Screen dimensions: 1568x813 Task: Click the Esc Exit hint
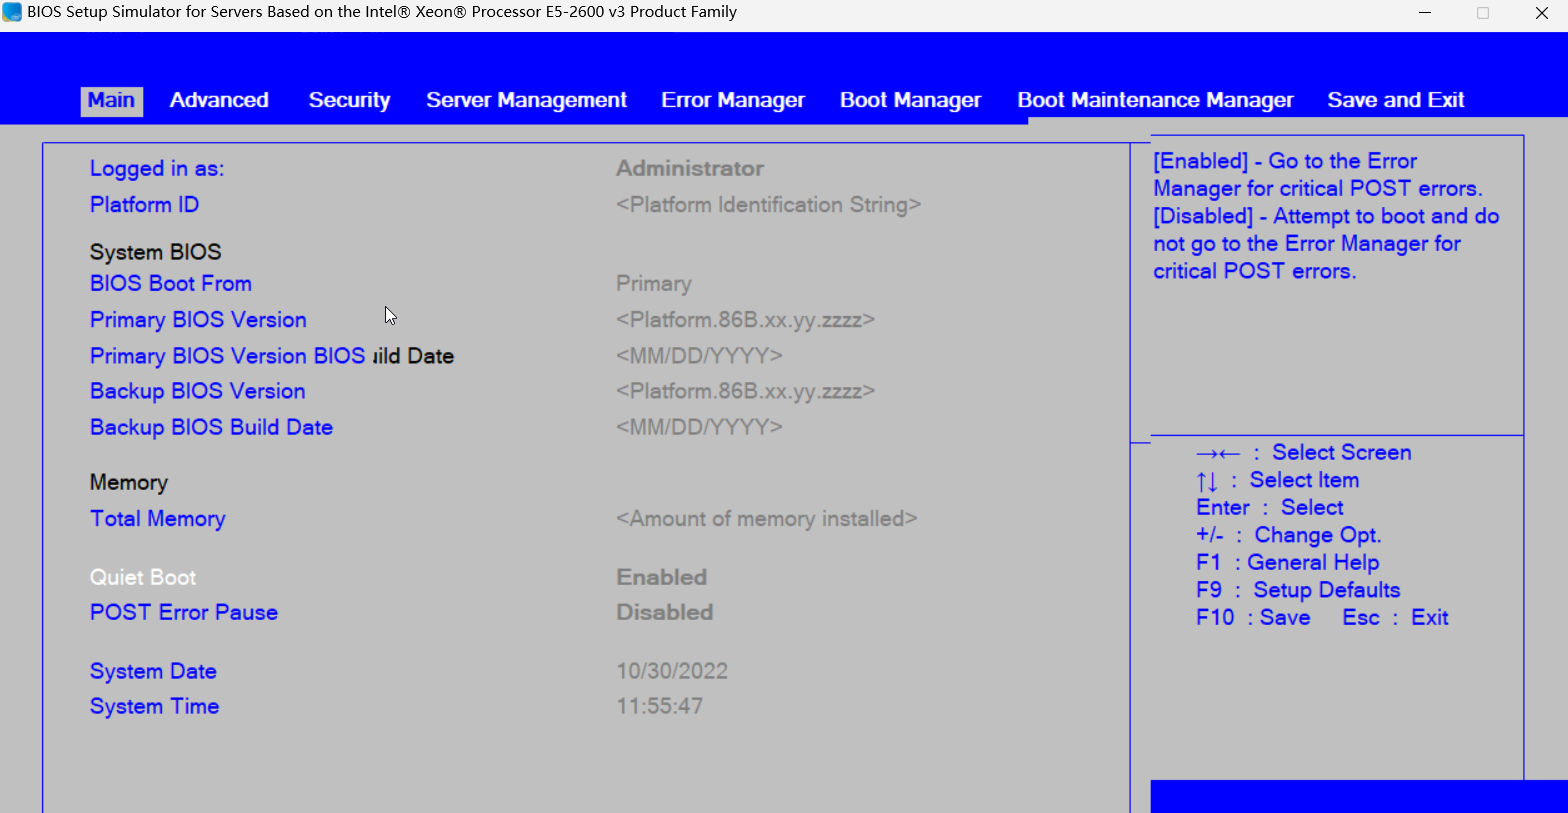pos(1395,618)
